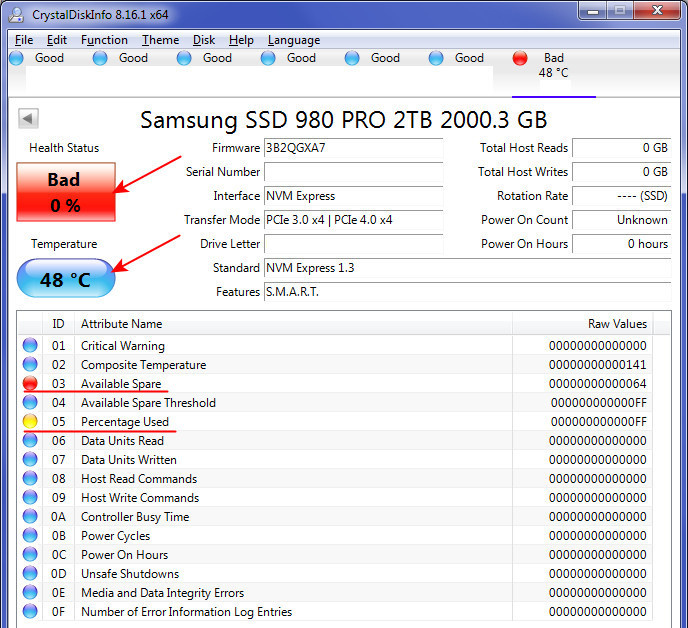Viewport: 688px width, 628px height.
Task: Click the Firmware field 3B2QGXA7
Action: pos(354,148)
